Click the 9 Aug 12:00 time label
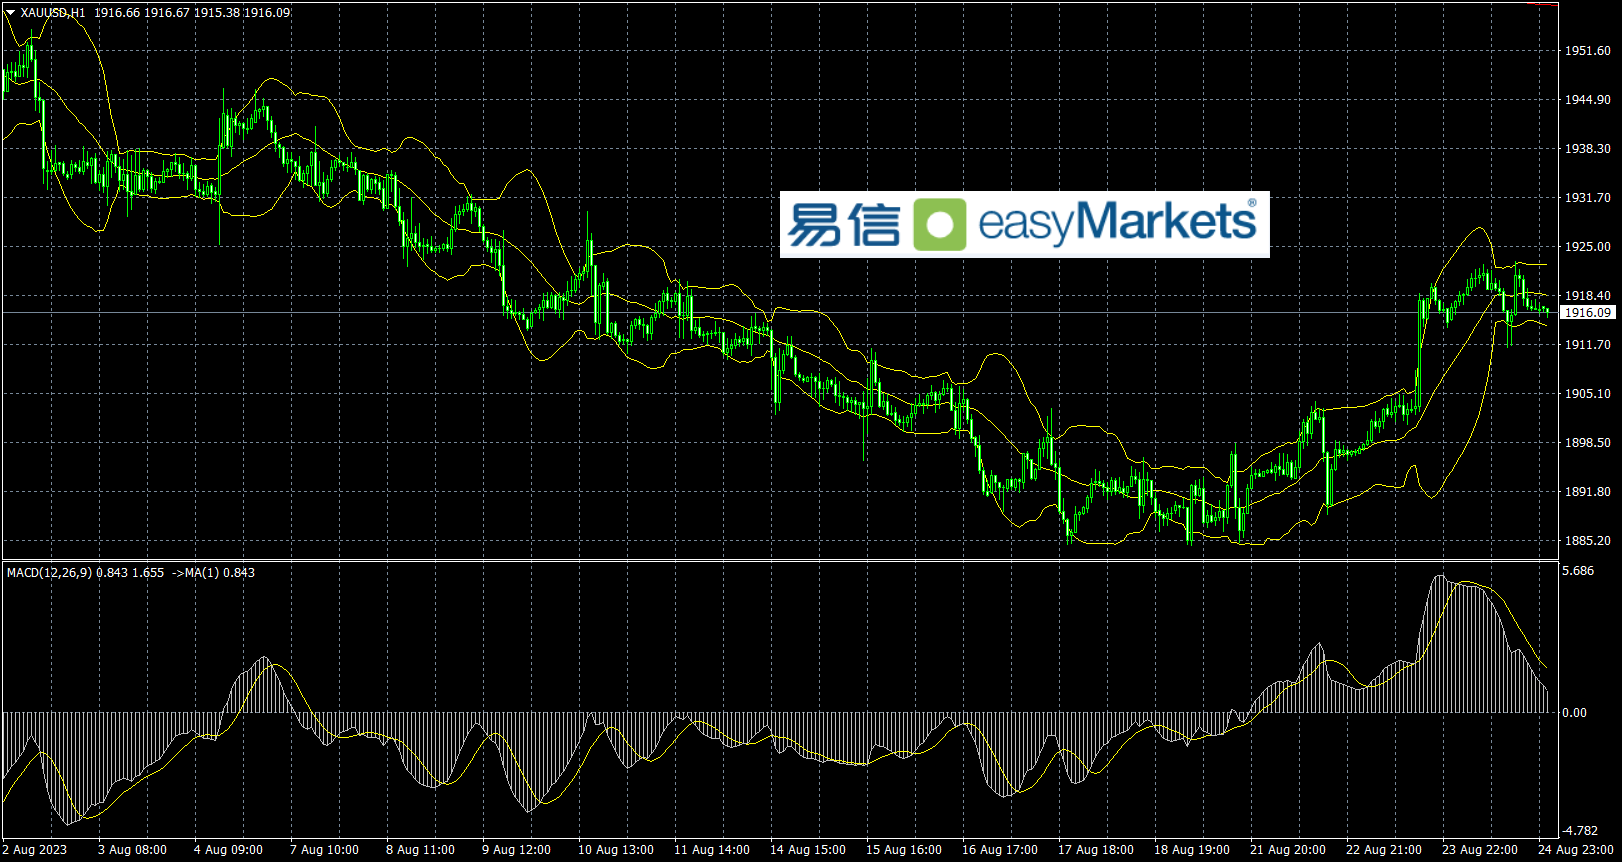The image size is (1622, 862). click(516, 850)
